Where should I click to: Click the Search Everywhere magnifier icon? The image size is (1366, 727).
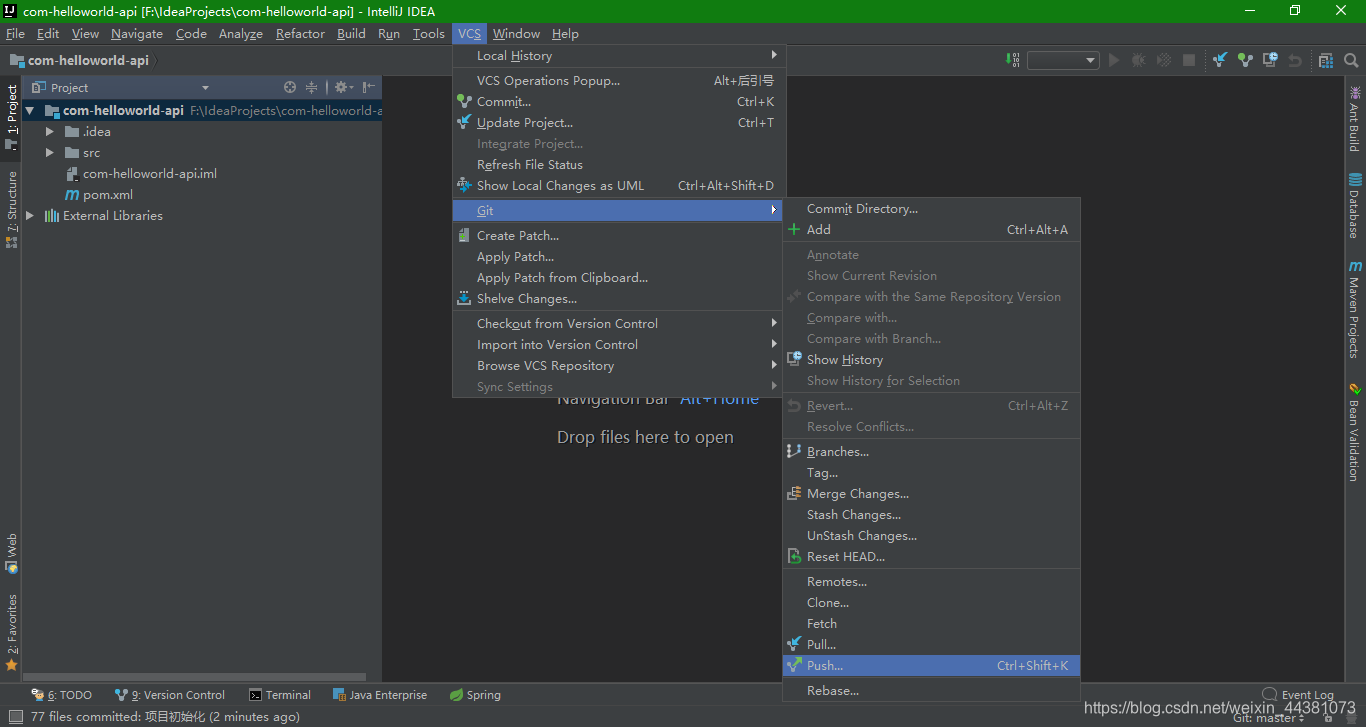coord(1350,60)
